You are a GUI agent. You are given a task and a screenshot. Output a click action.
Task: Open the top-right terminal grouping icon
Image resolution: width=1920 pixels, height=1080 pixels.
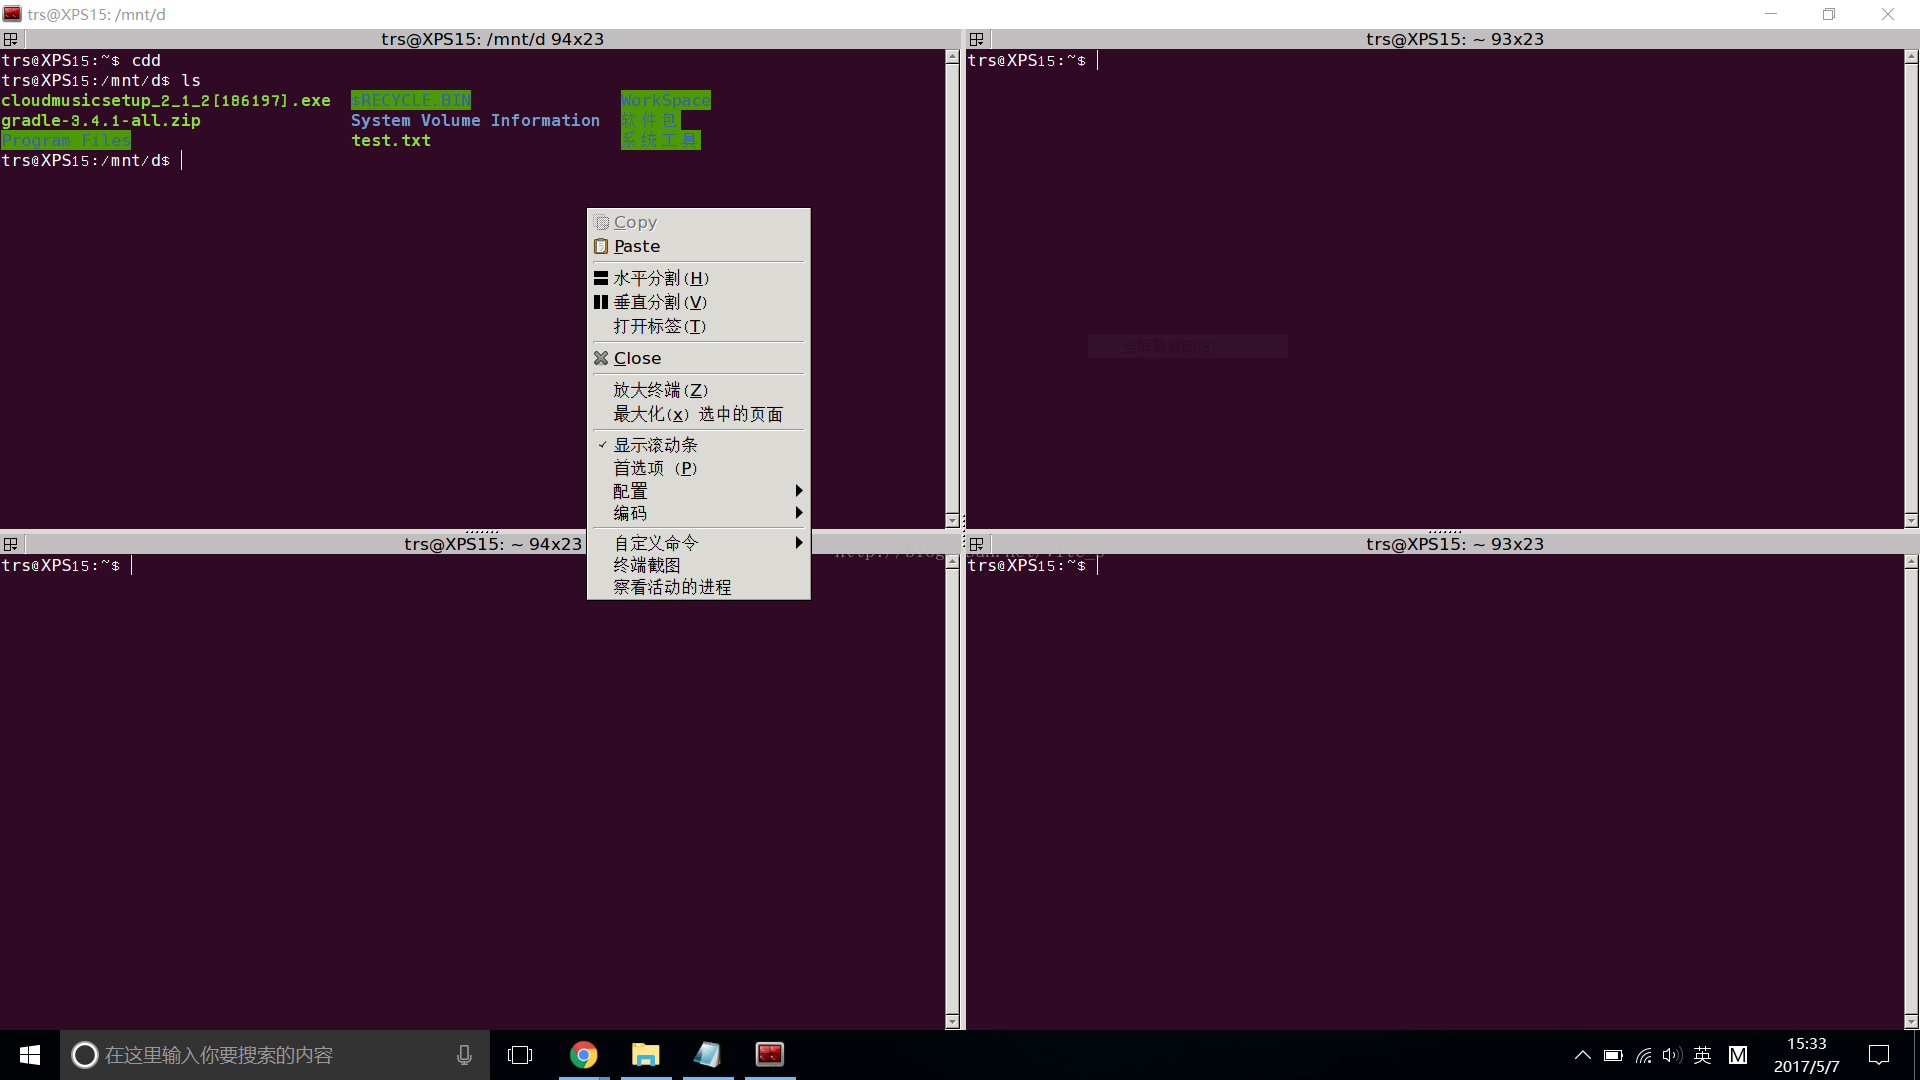click(977, 39)
